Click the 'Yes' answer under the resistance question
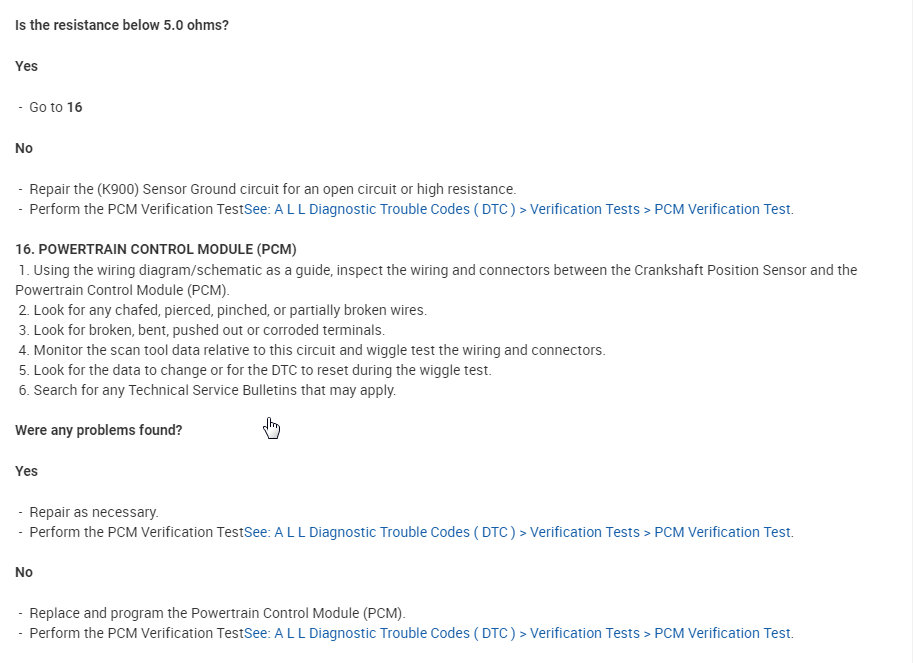Screen dimensions: 913x663 coord(26,66)
